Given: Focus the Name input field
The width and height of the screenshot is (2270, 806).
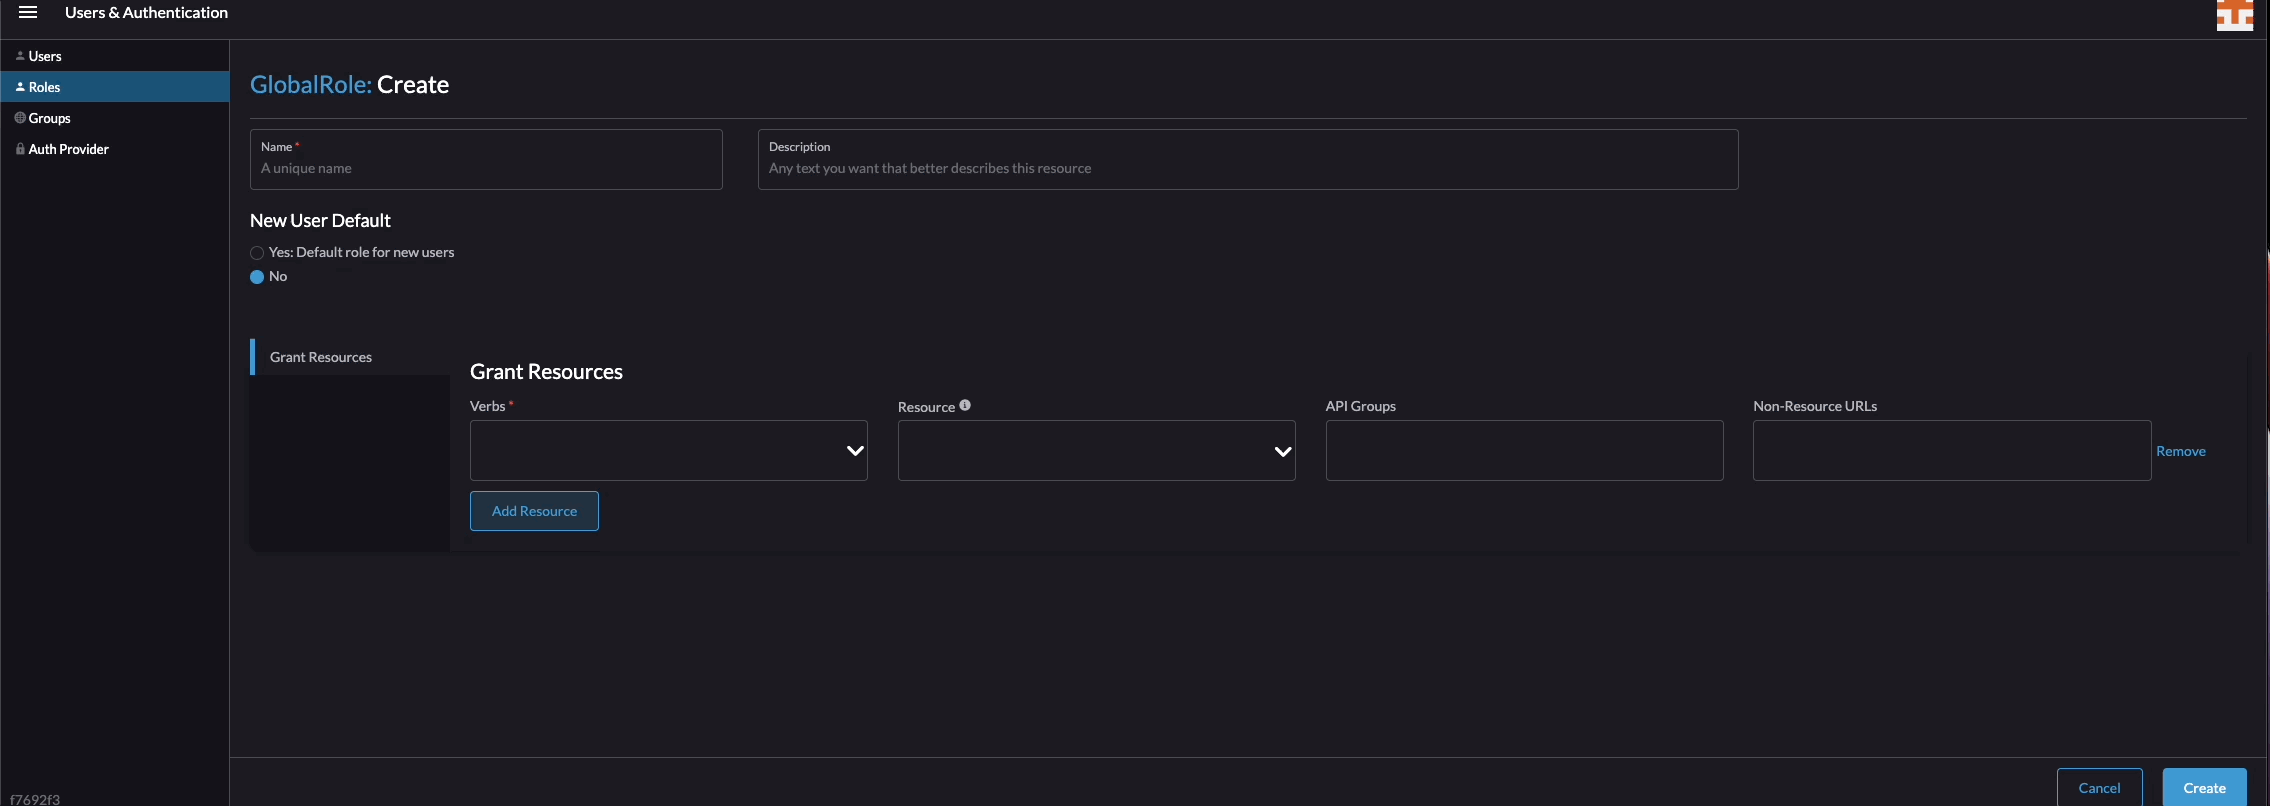Looking at the screenshot, I should (x=486, y=160).
